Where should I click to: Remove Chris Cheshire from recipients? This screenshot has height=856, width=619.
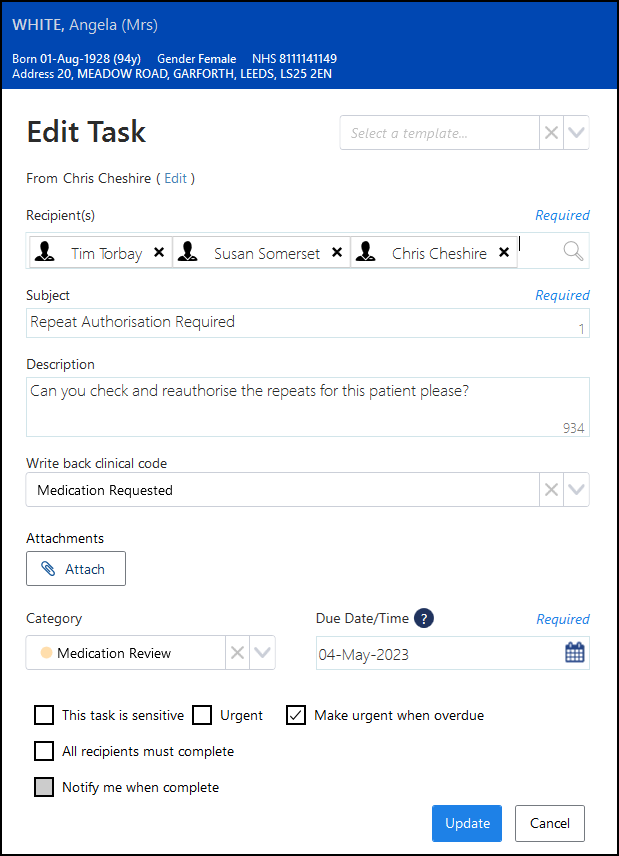[x=504, y=253]
